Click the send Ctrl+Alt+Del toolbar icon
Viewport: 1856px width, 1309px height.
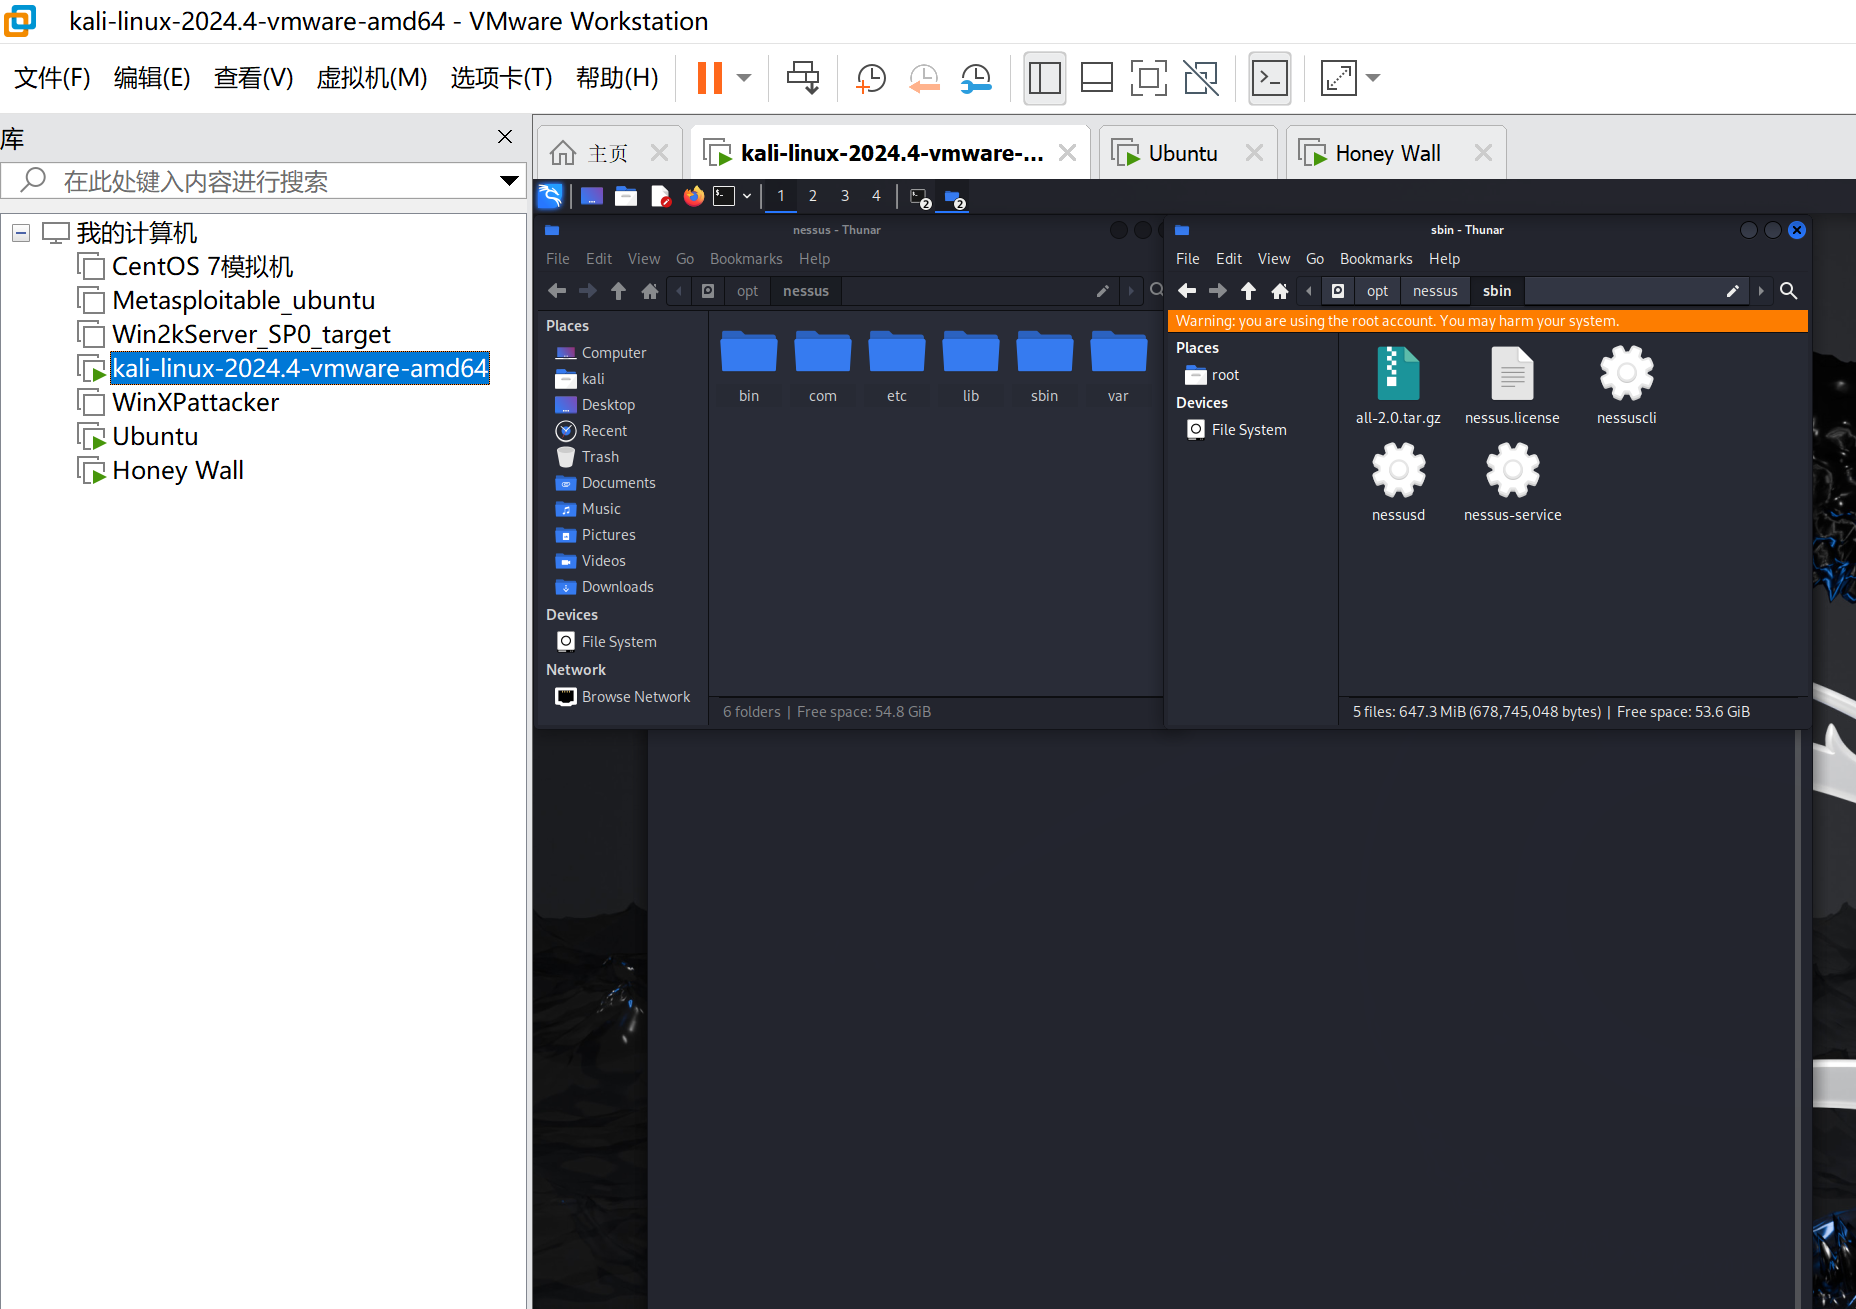click(803, 78)
